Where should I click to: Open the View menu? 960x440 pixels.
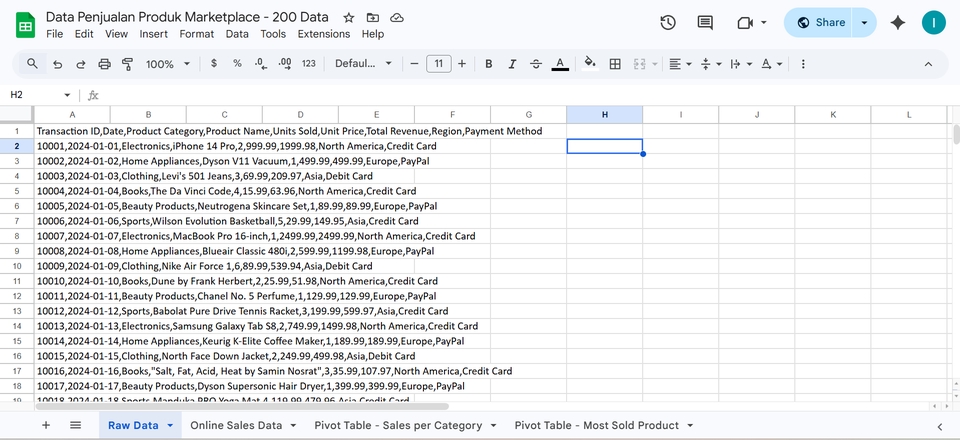point(116,34)
